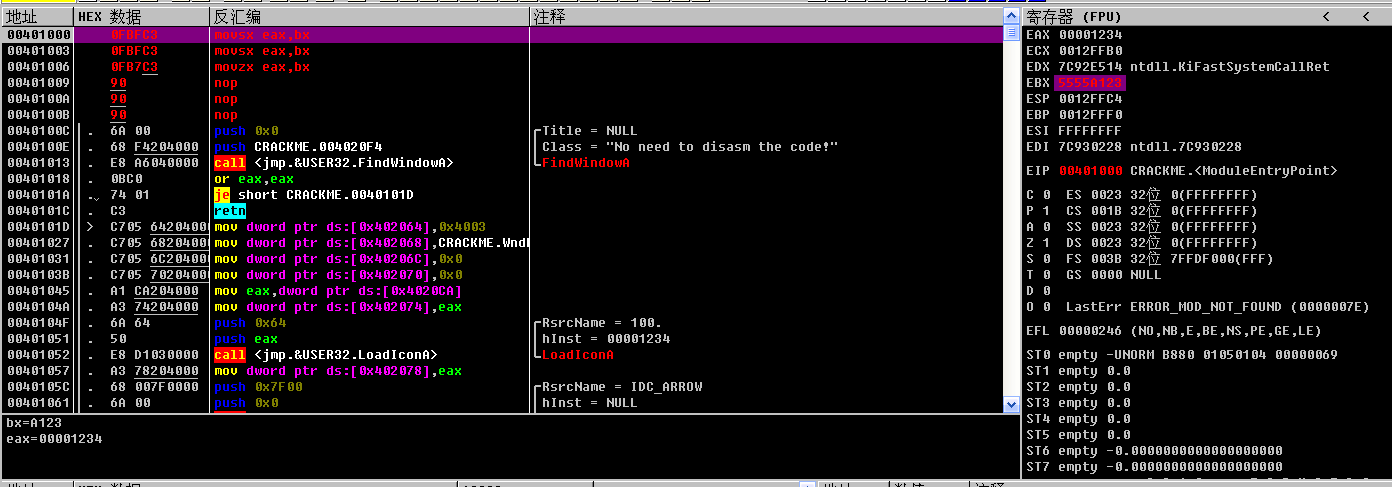
Task: Select the EDX register line with ntdll.KiFastSystemCallRet
Action: (x=1178, y=67)
